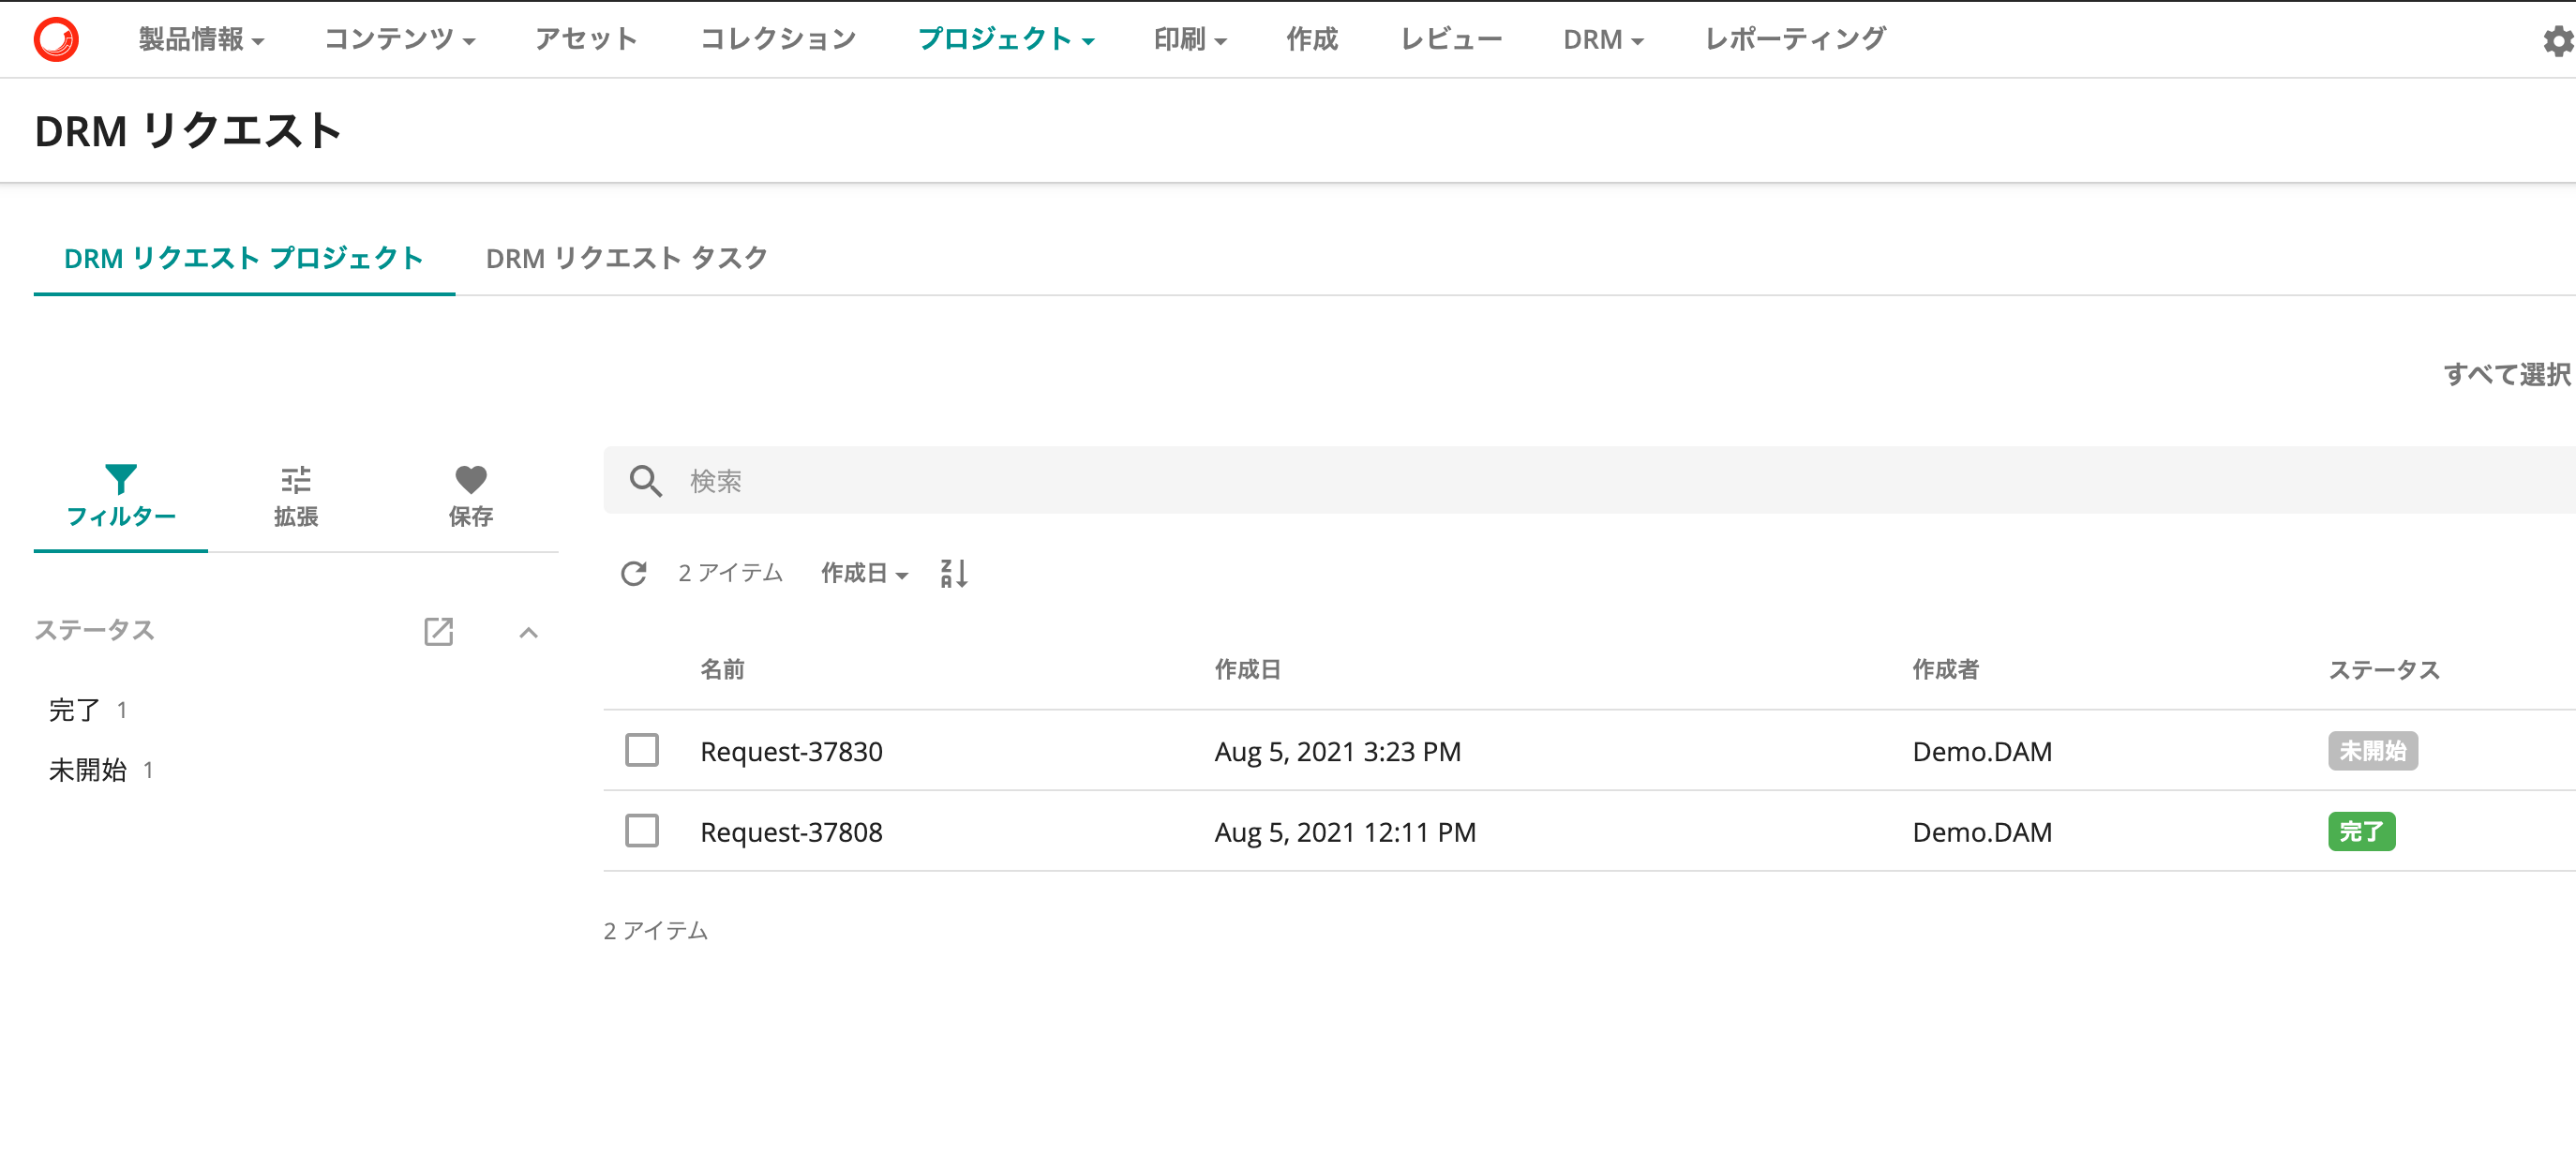Viewport: 2576px width, 1168px height.
Task: Click the search magnifier icon
Action: (645, 481)
